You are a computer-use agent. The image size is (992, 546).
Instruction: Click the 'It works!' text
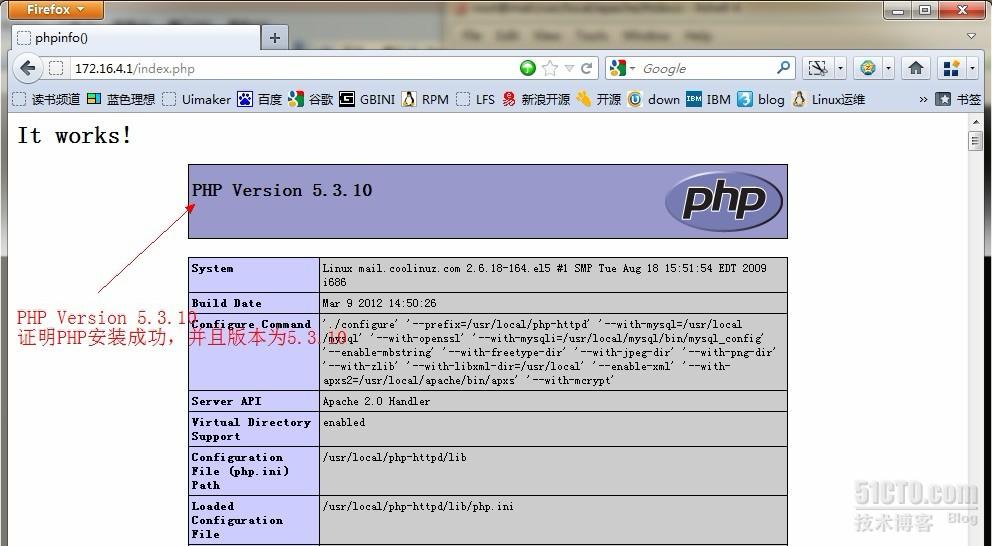75,135
